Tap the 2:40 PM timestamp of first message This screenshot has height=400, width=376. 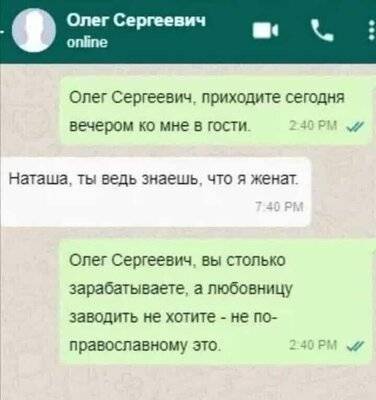tap(313, 126)
